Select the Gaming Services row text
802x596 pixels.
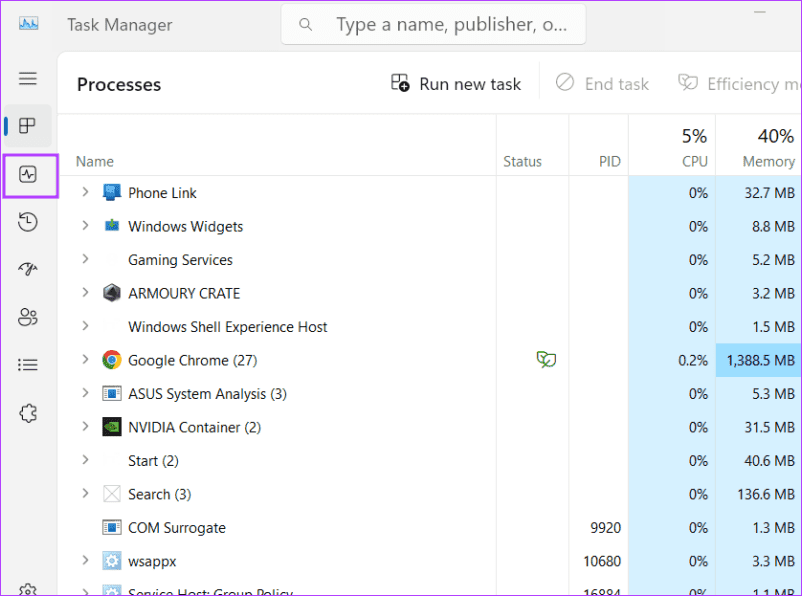[180, 260]
